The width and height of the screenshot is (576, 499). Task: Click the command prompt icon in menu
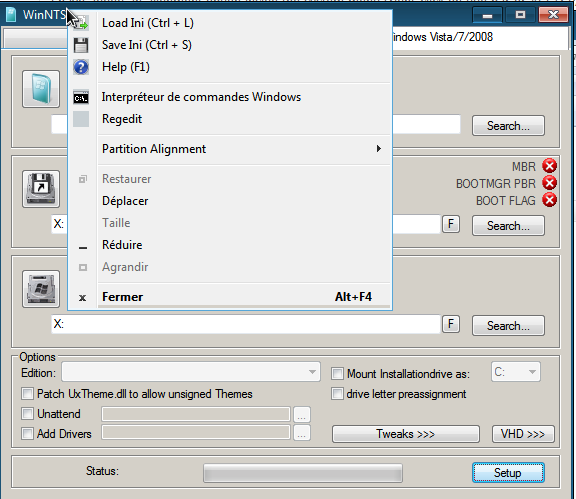tap(81, 98)
